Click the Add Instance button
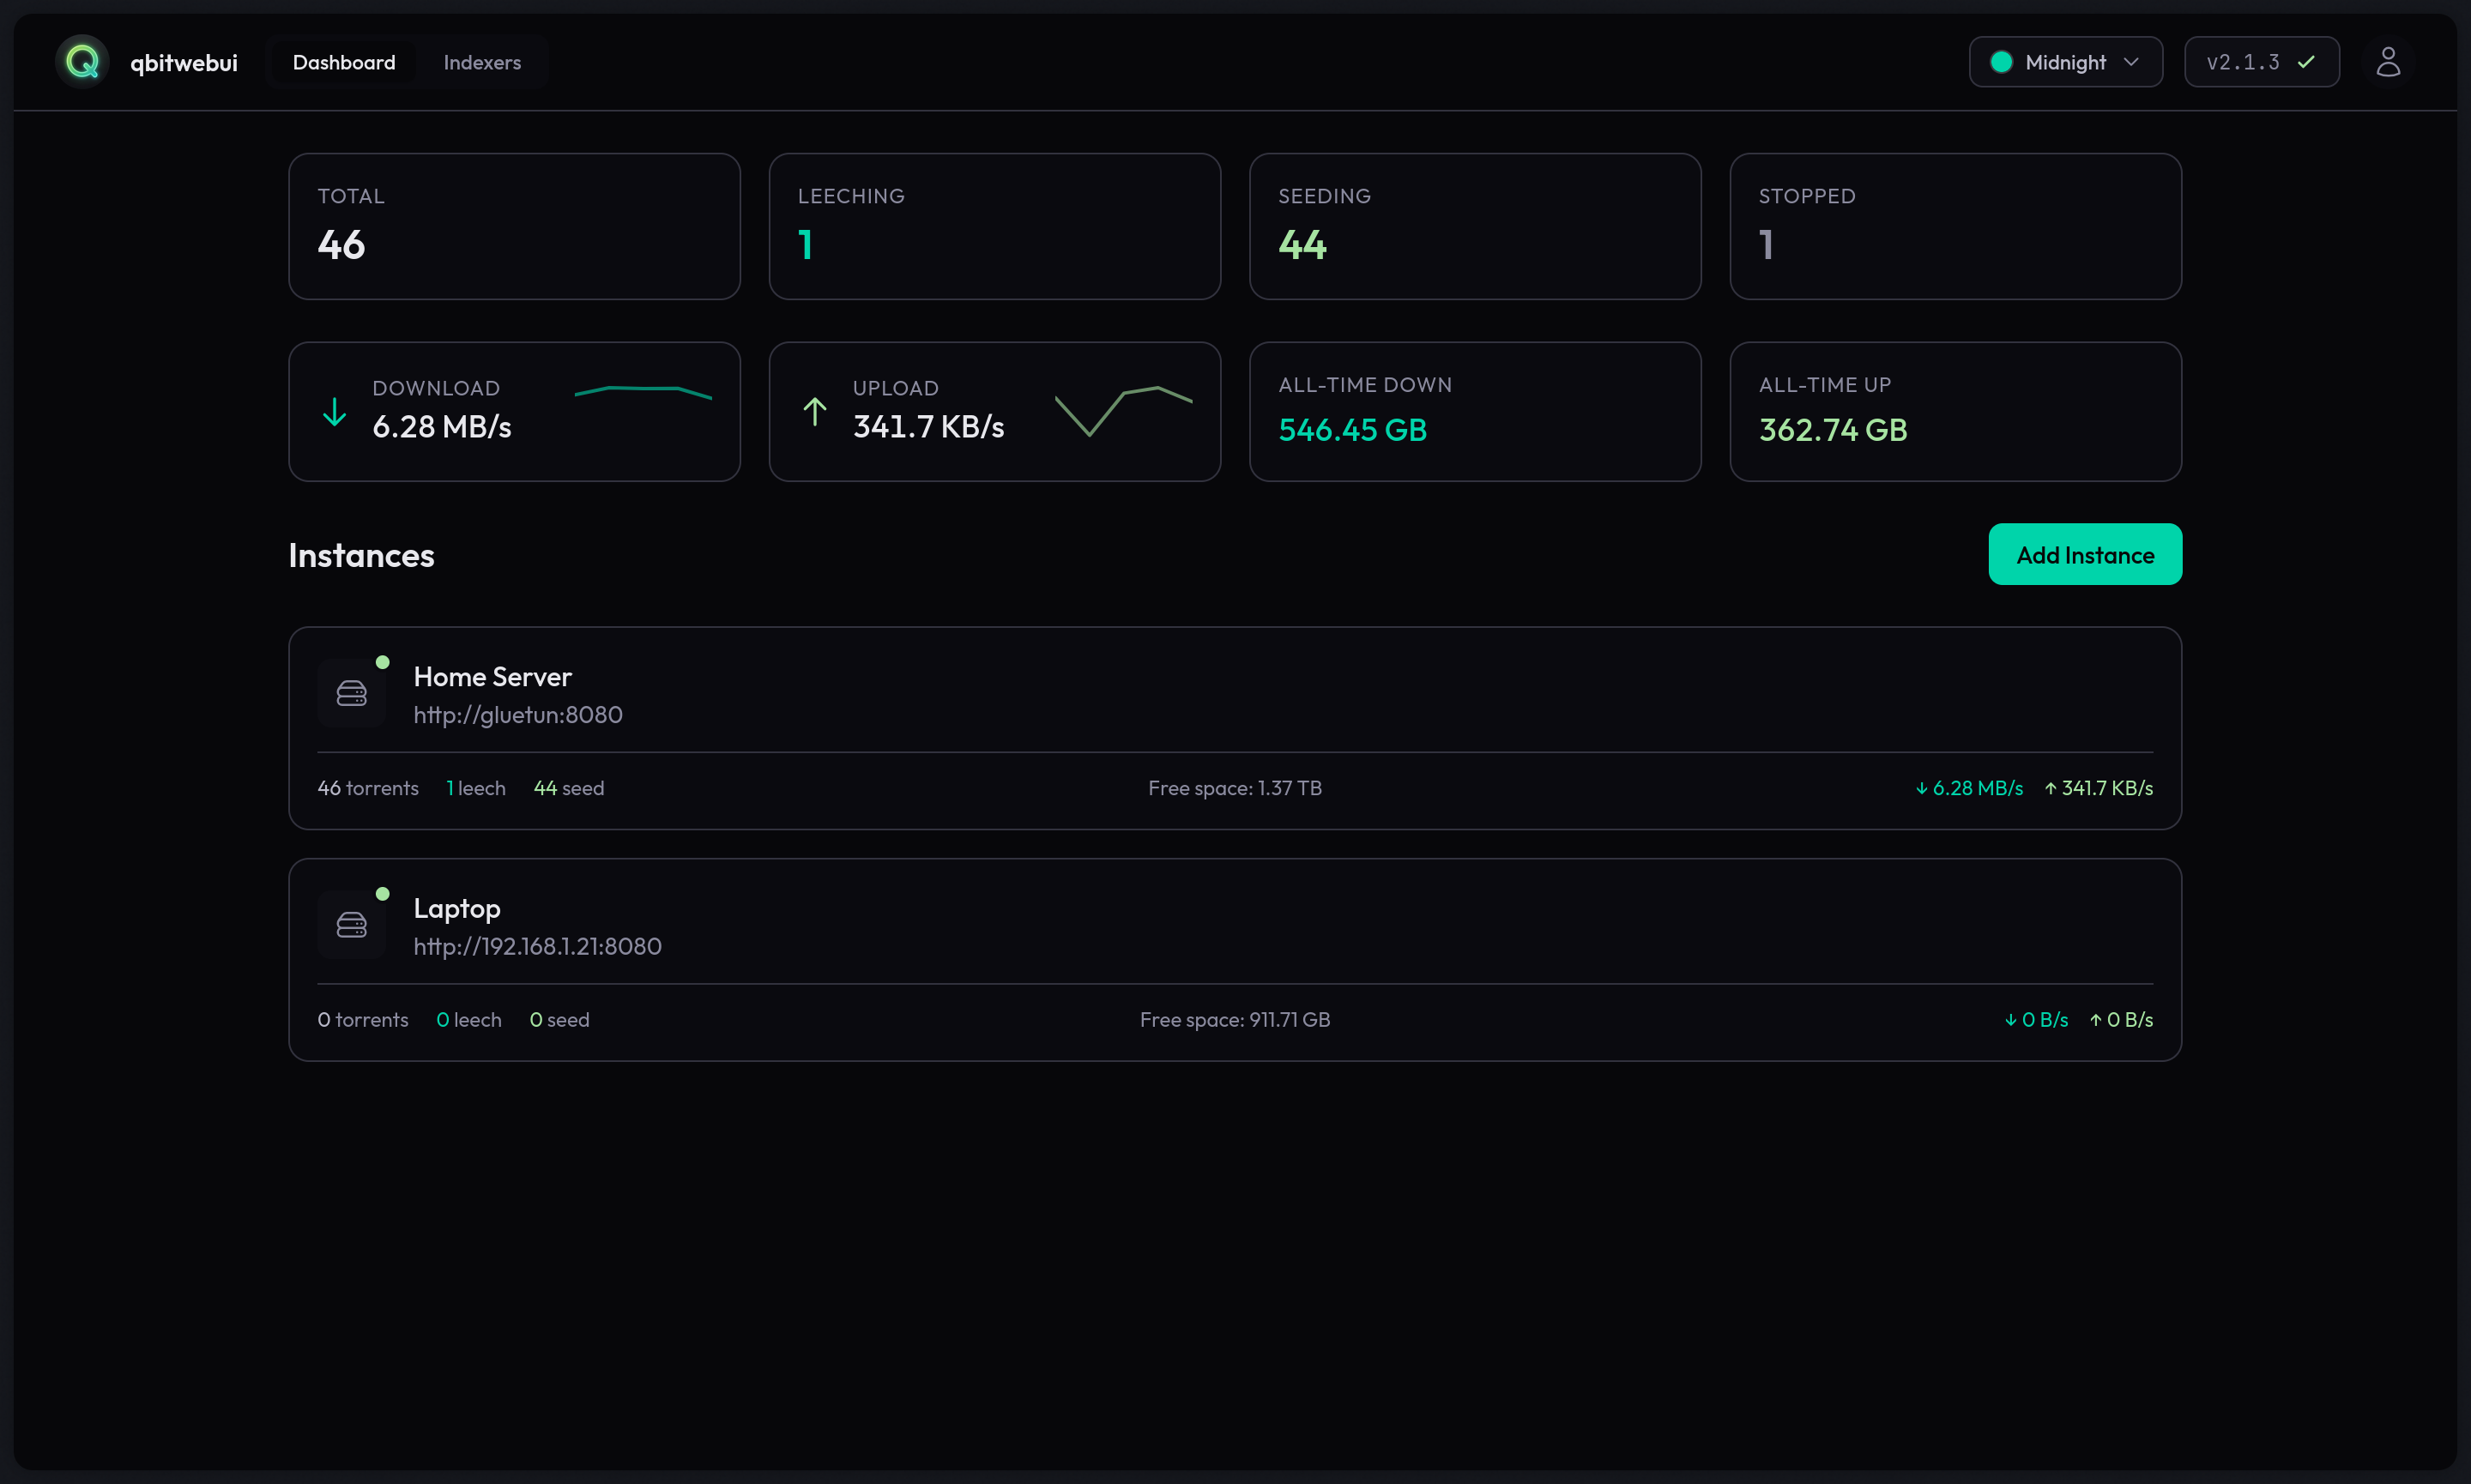 pyautogui.click(x=2084, y=554)
